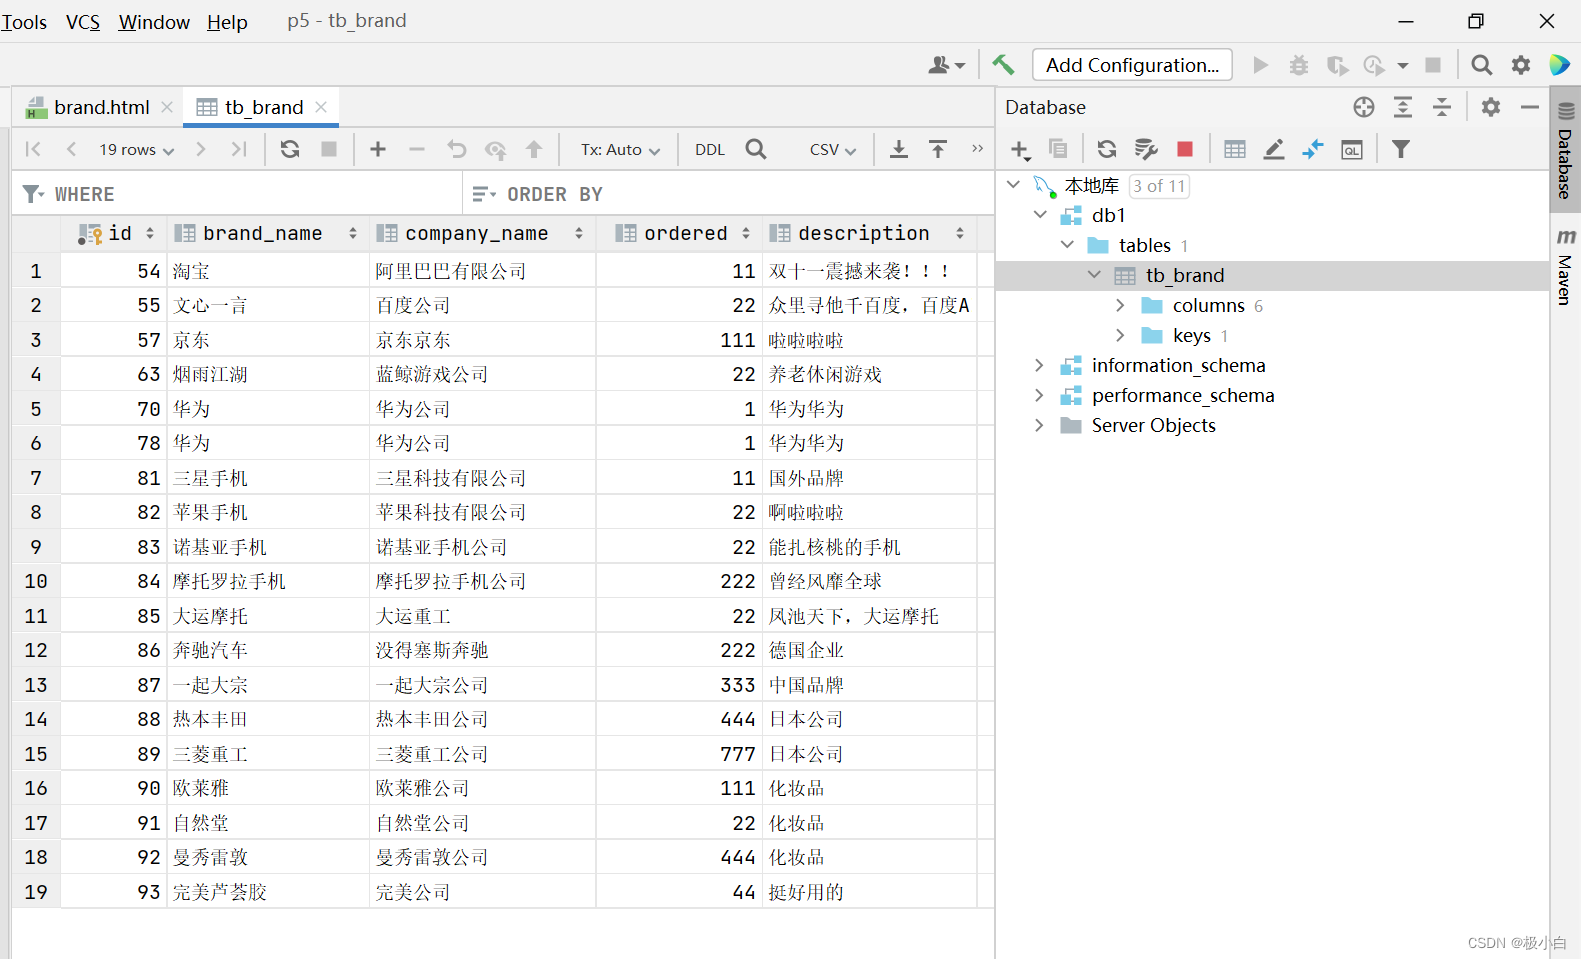Viewport: 1581px width, 959px height.
Task: Export data with download icon
Action: [x=899, y=149]
